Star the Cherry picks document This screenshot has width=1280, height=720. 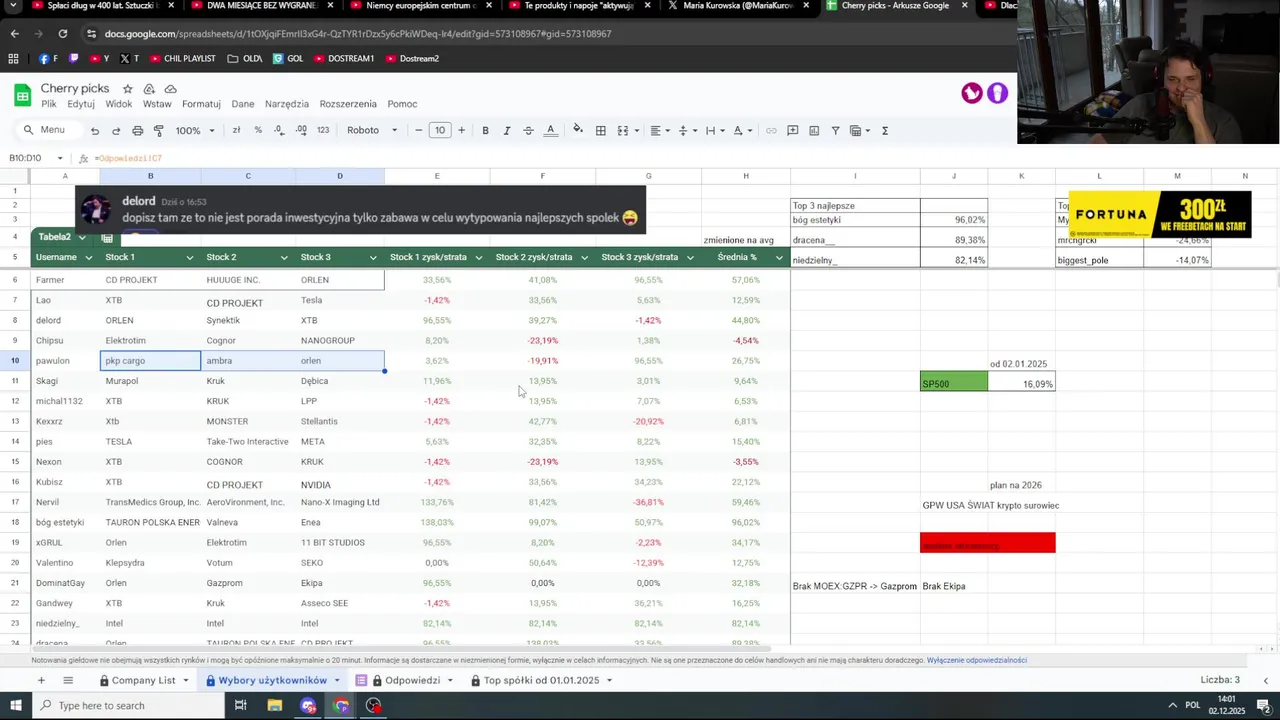point(127,89)
